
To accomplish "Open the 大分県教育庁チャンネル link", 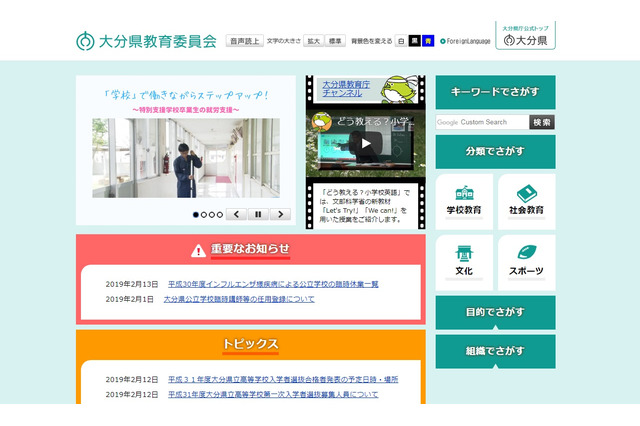I will [x=346, y=89].
